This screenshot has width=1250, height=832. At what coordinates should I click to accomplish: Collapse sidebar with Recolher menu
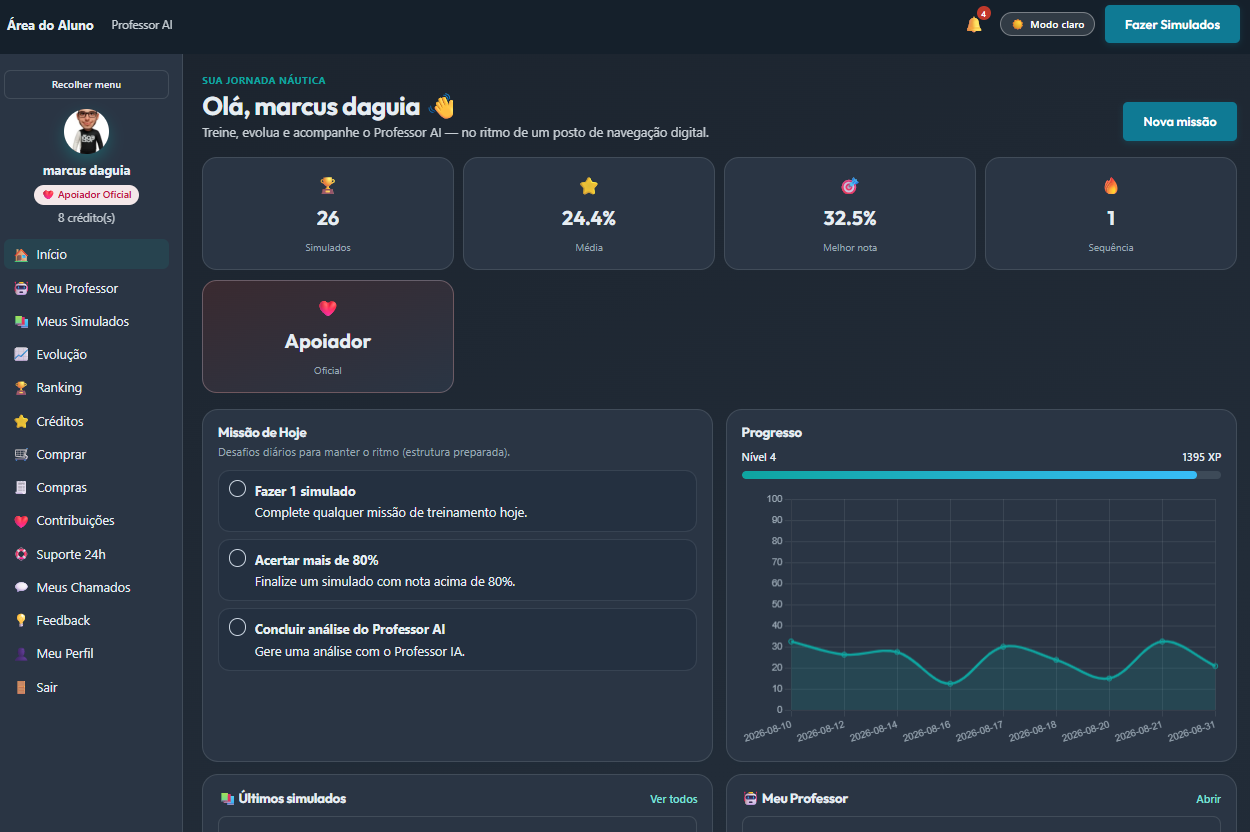pyautogui.click(x=86, y=85)
